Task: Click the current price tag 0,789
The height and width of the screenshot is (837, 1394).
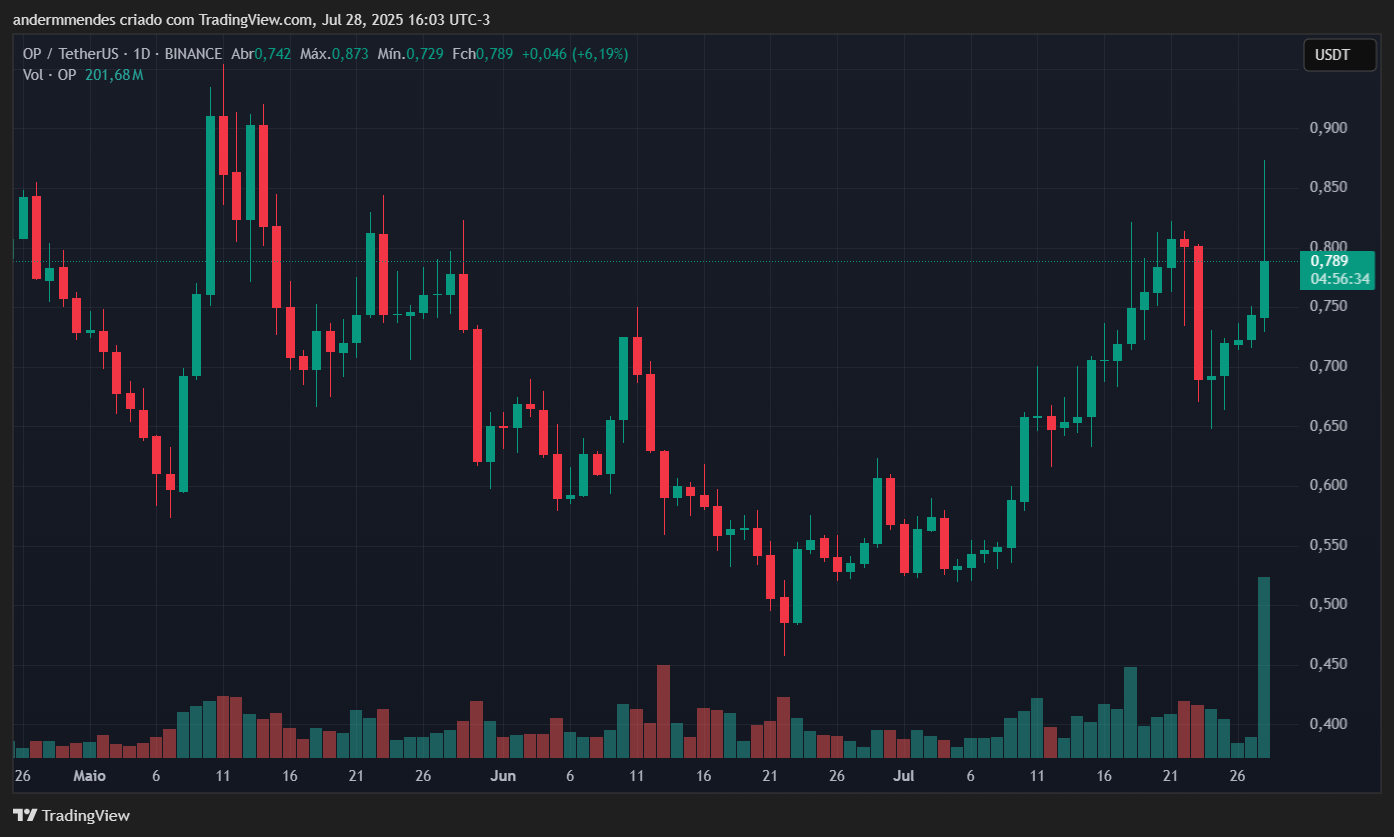Action: (x=1329, y=261)
